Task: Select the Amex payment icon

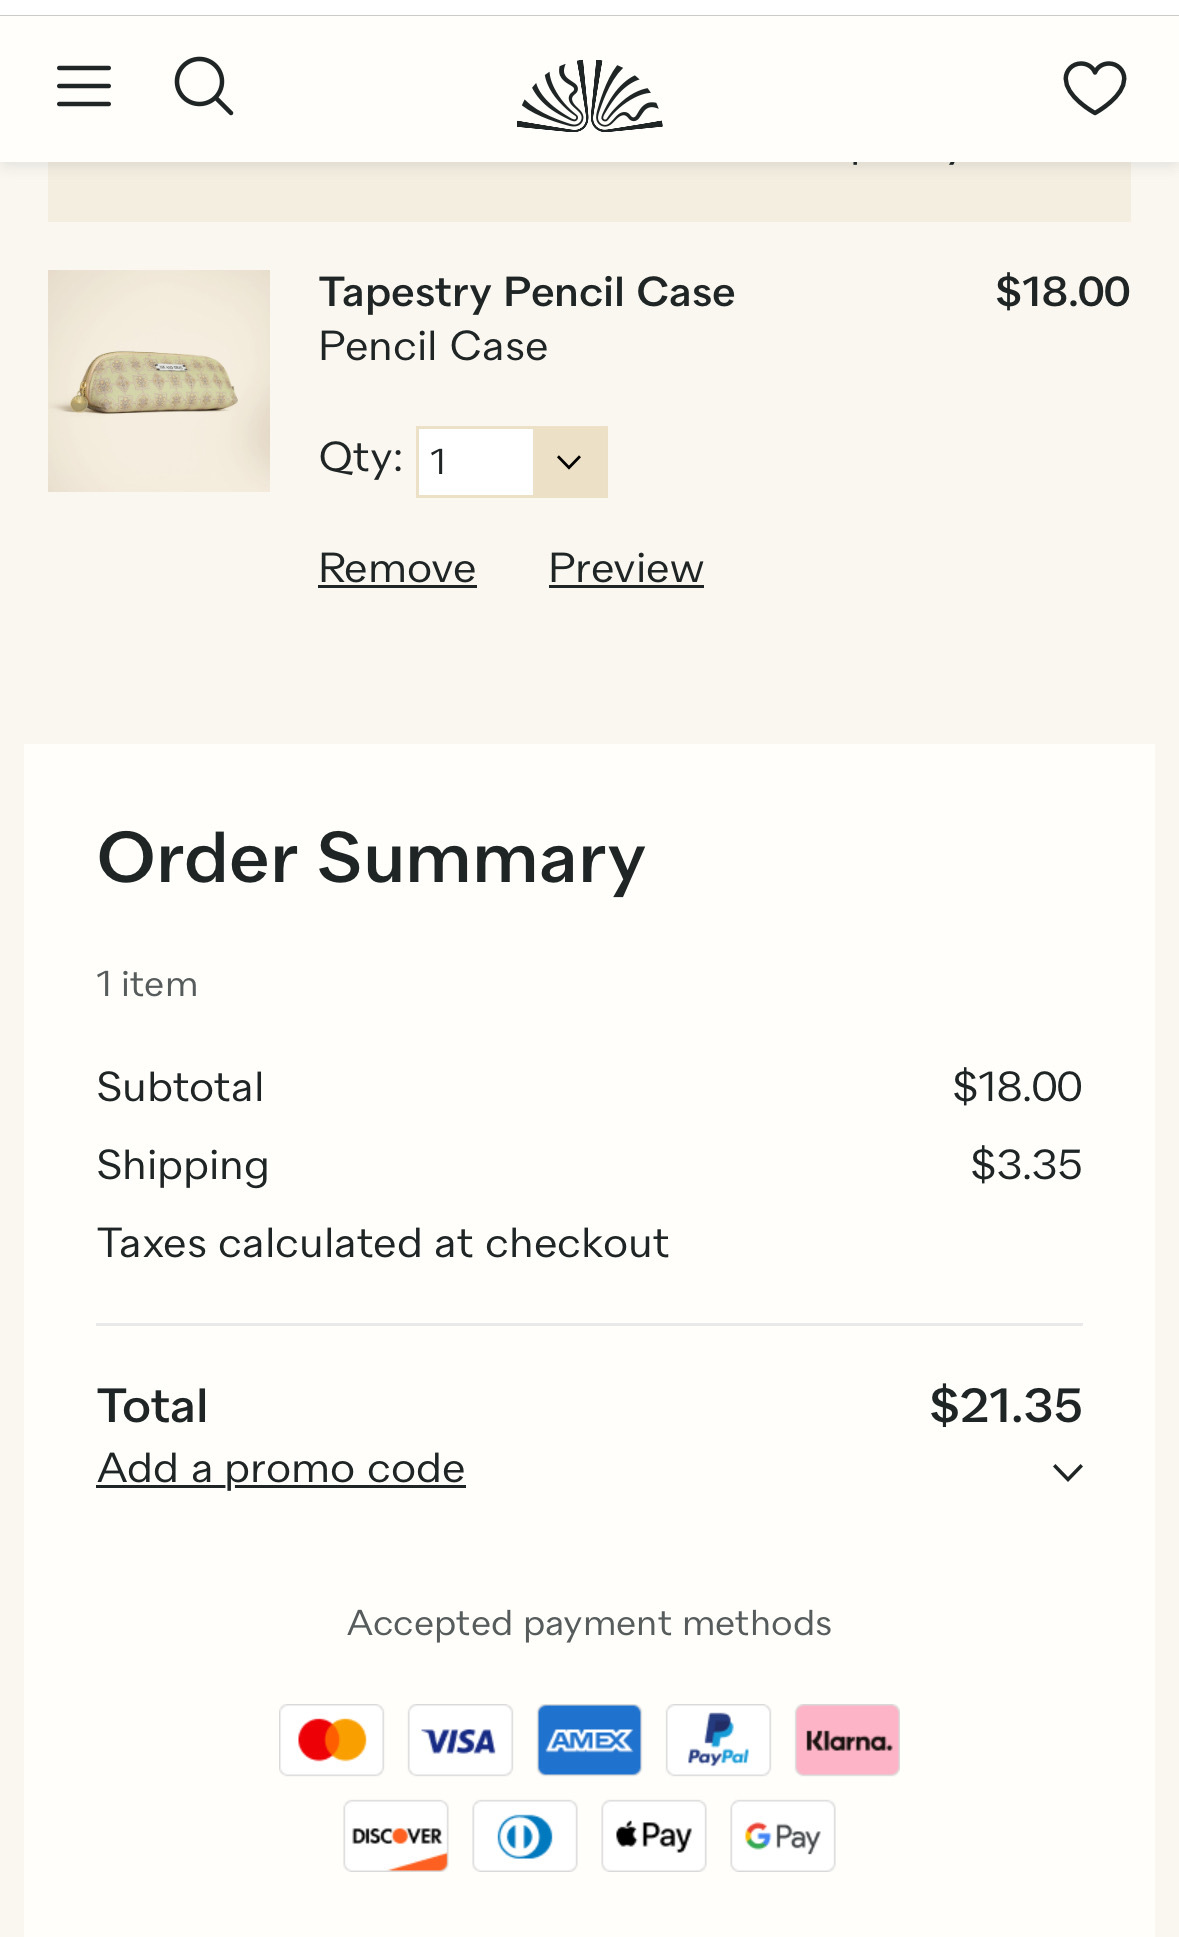Action: click(589, 1740)
